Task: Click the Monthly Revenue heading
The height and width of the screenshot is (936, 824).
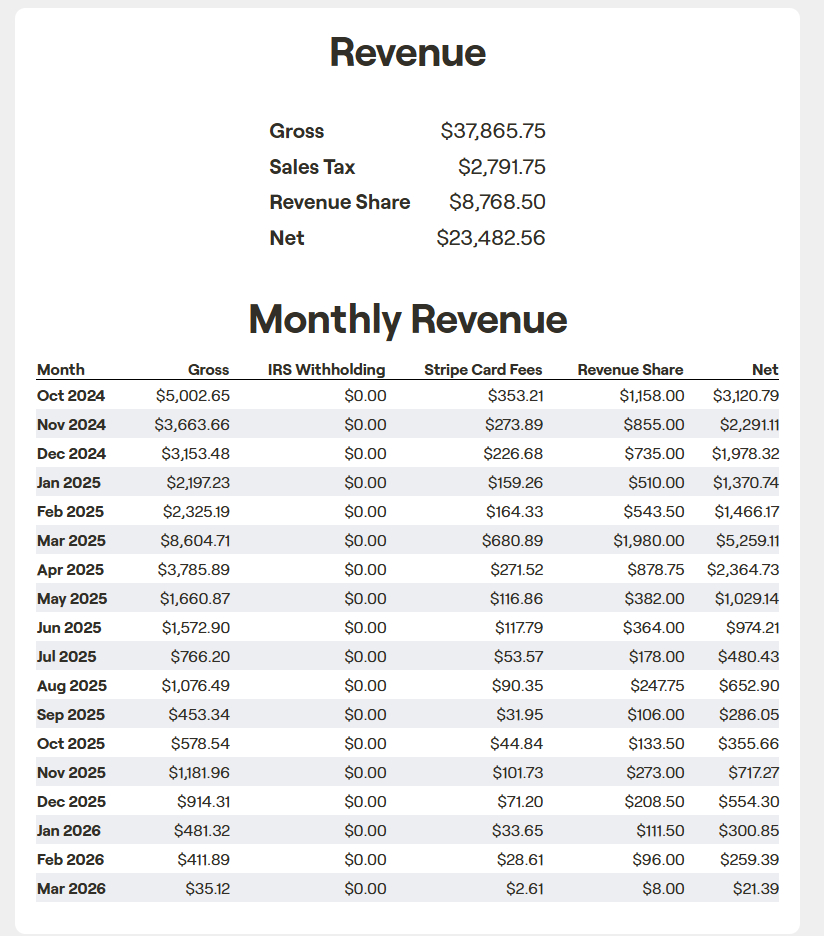Action: pyautogui.click(x=408, y=320)
